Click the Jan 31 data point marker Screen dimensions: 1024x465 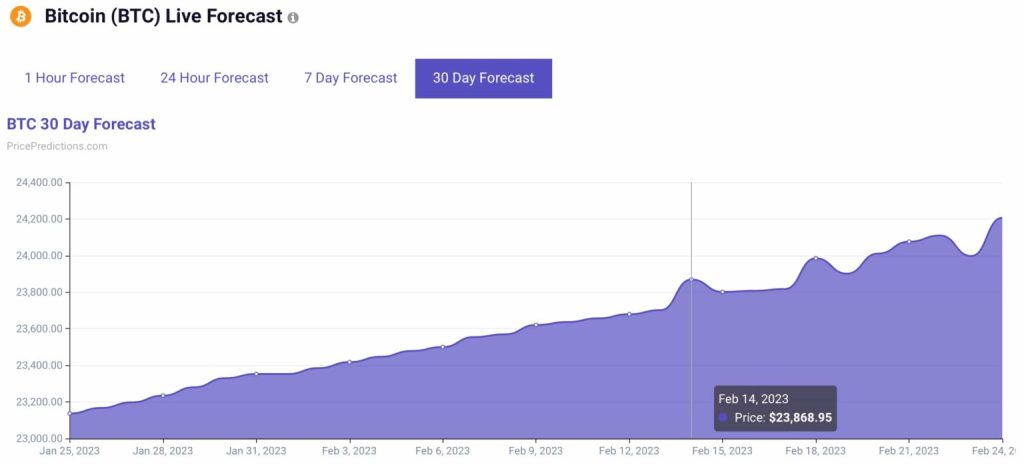click(x=256, y=374)
